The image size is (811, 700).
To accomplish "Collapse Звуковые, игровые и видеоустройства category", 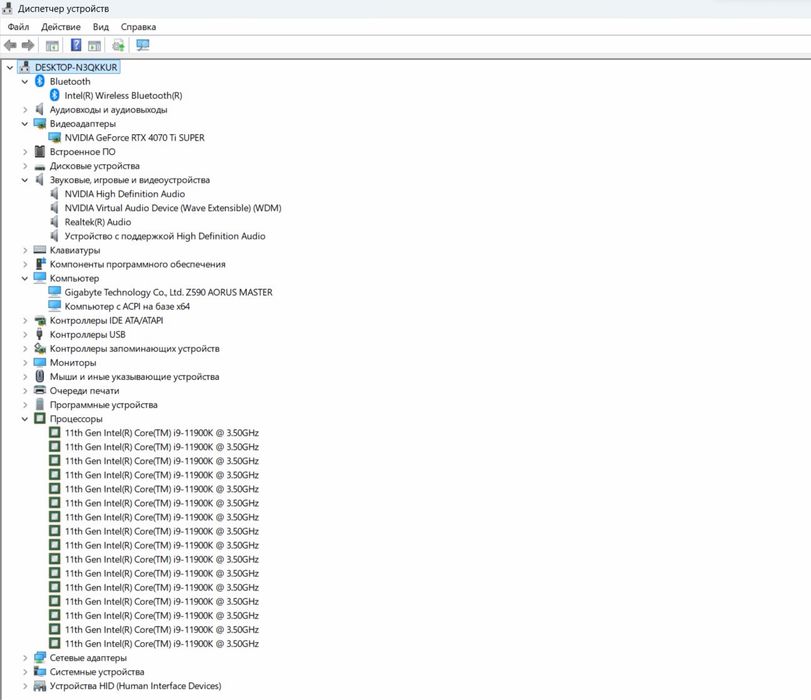I will (x=25, y=180).
